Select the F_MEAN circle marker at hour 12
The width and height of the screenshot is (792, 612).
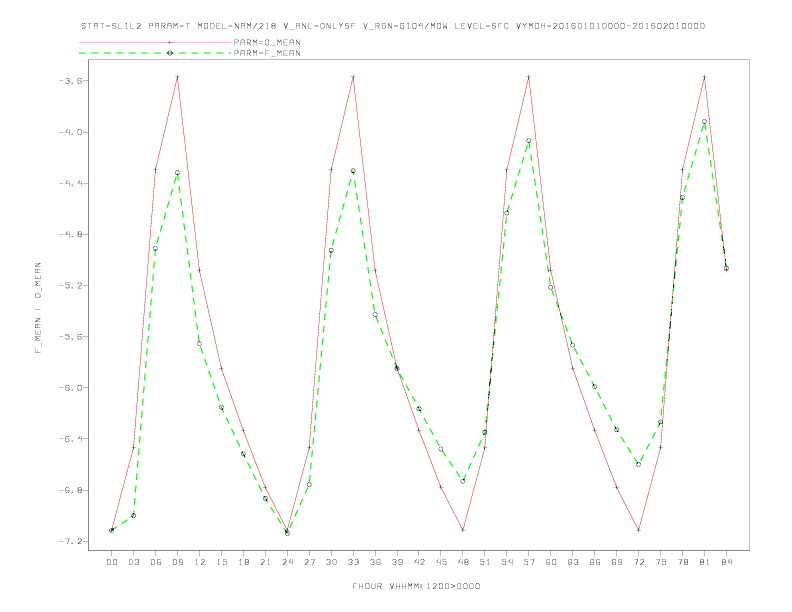(200, 344)
